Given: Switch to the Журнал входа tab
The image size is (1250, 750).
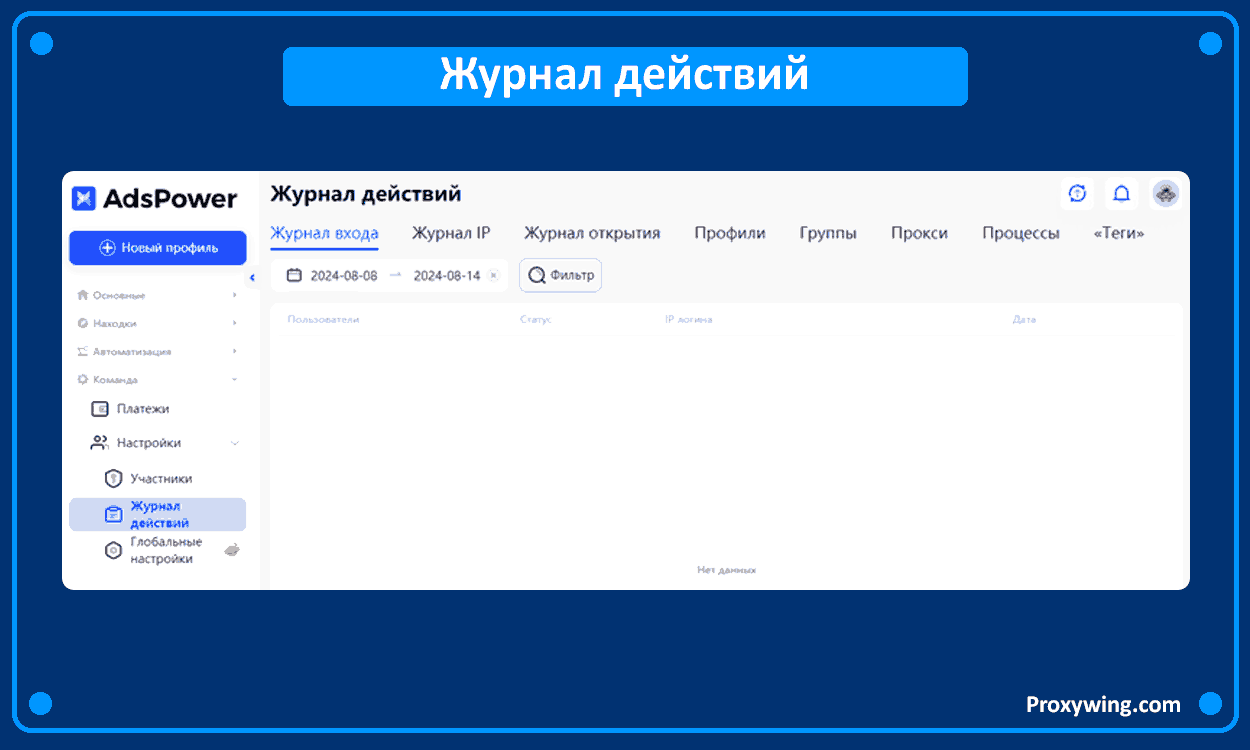Looking at the screenshot, I should (x=324, y=233).
